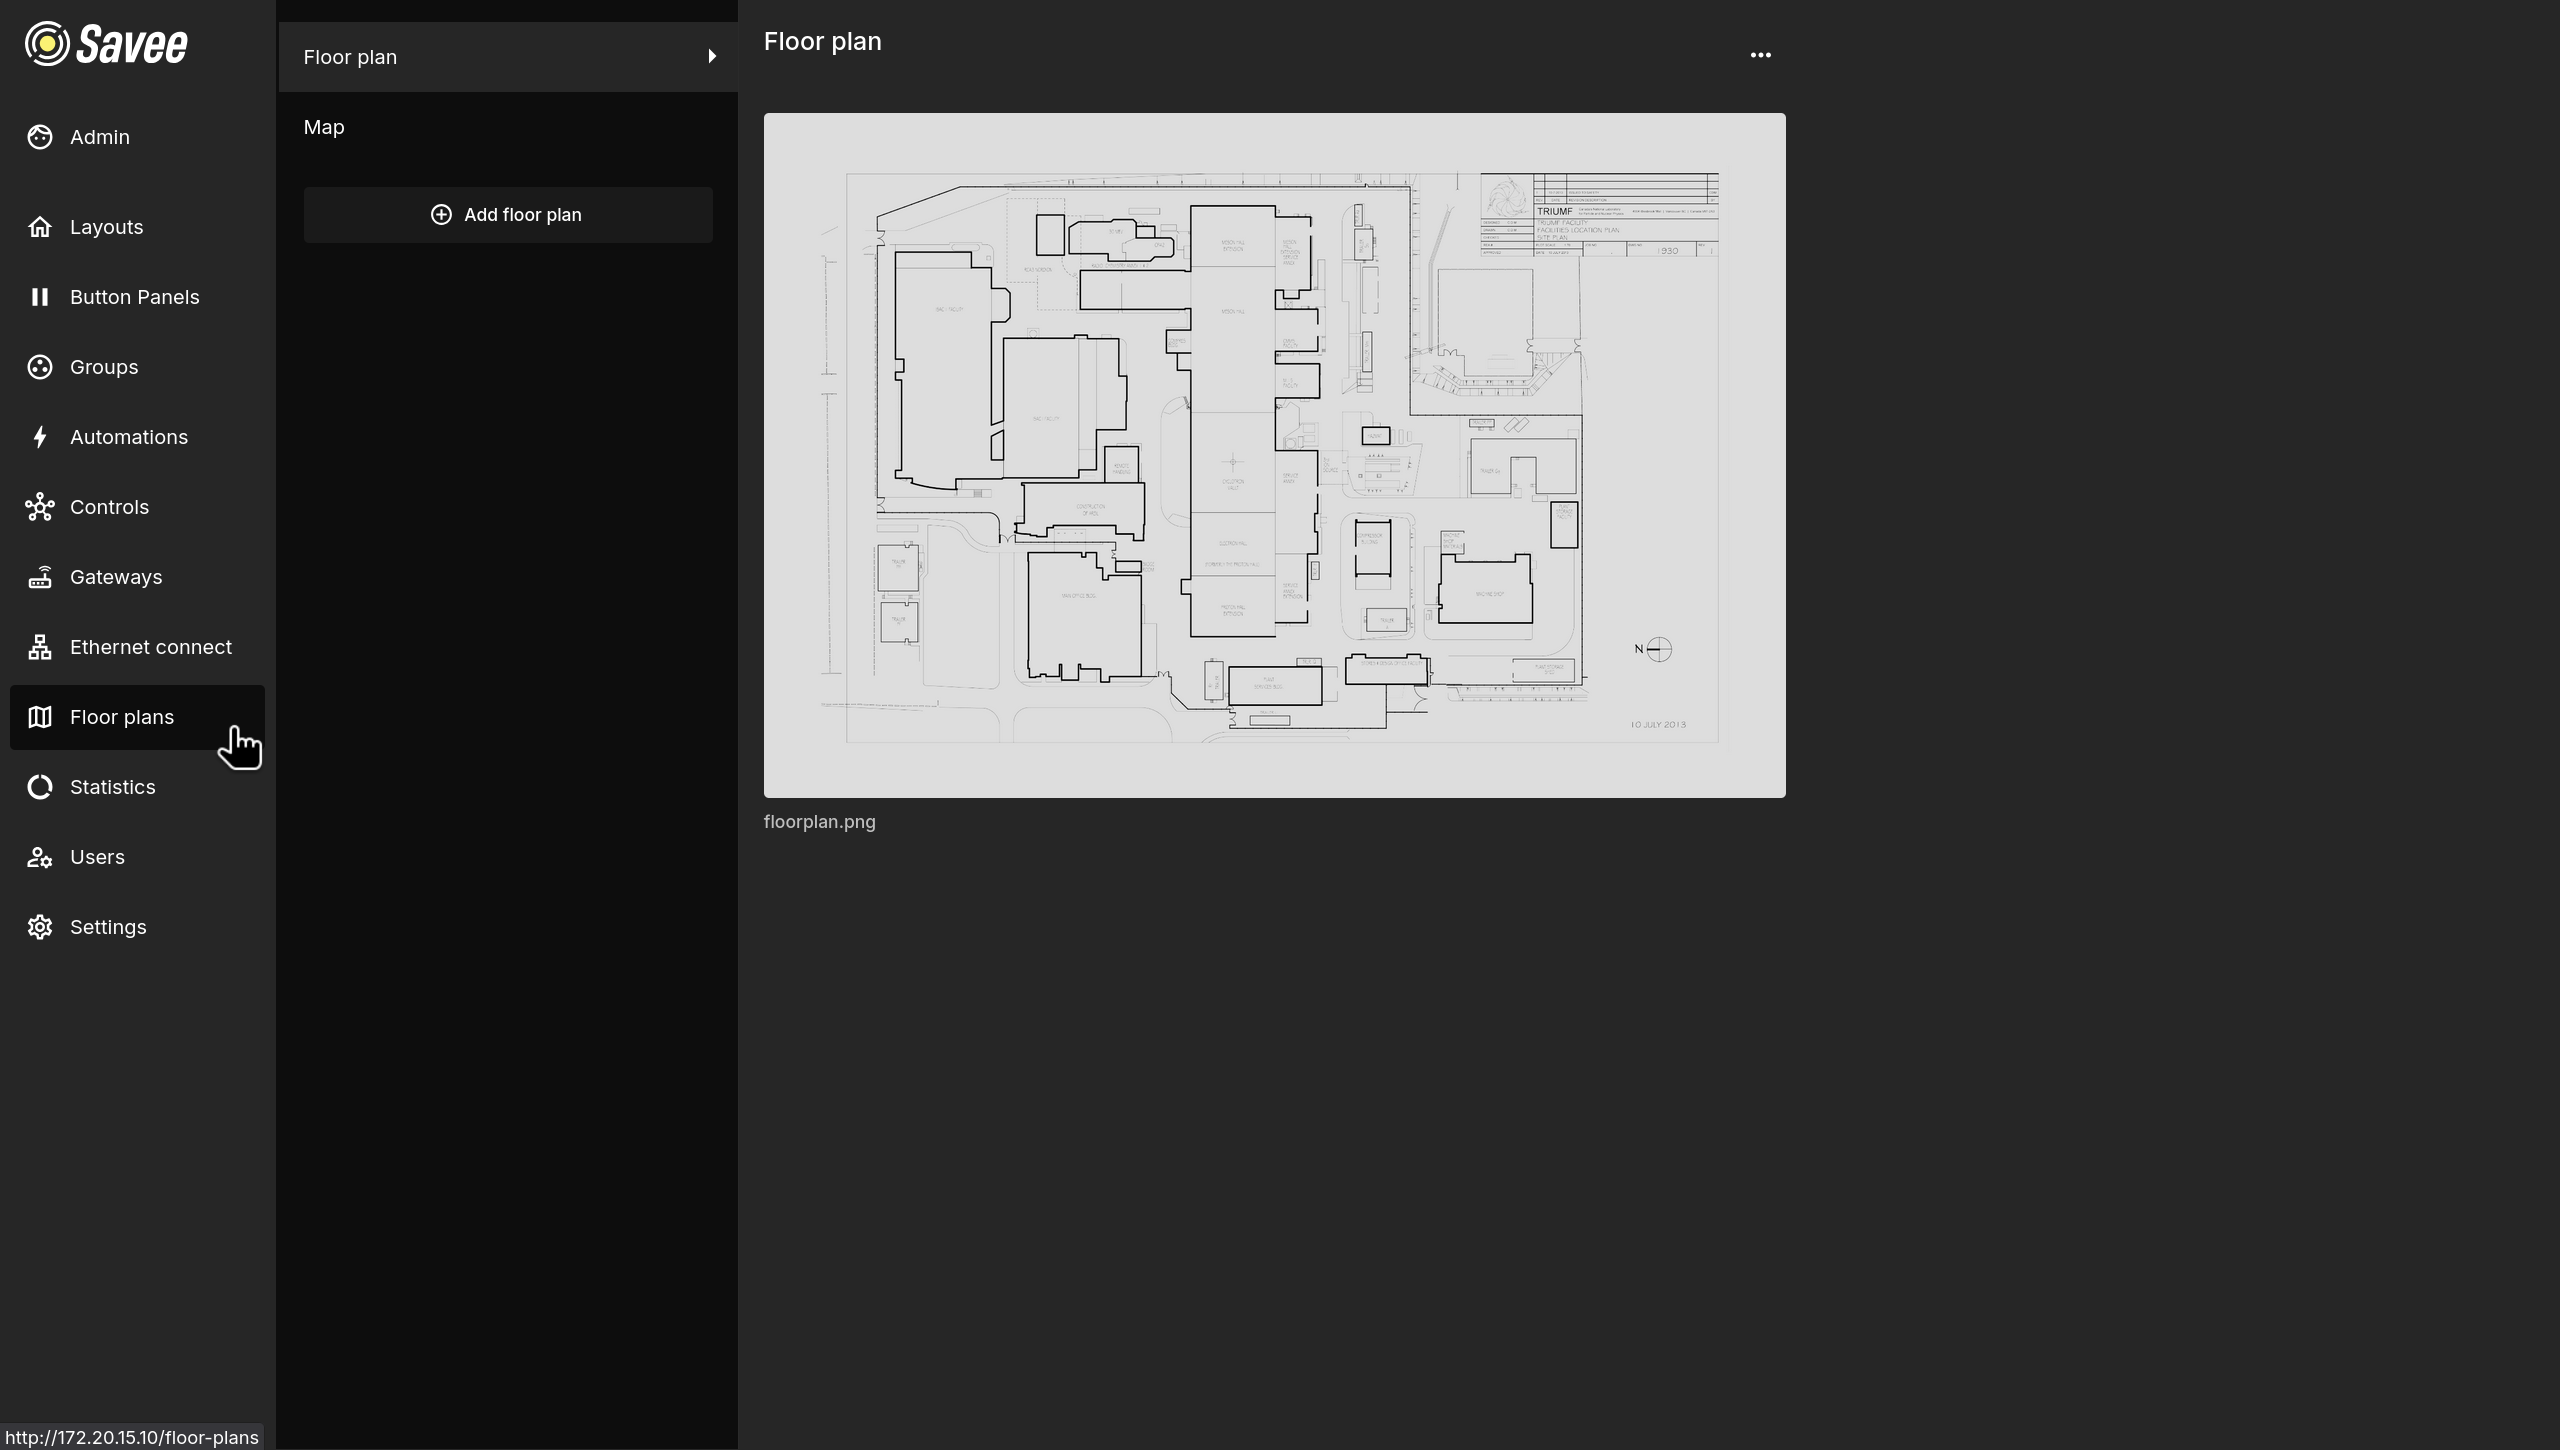Click the floorplan.png file name
Image resolution: width=2560 pixels, height=1450 pixels.
click(818, 821)
